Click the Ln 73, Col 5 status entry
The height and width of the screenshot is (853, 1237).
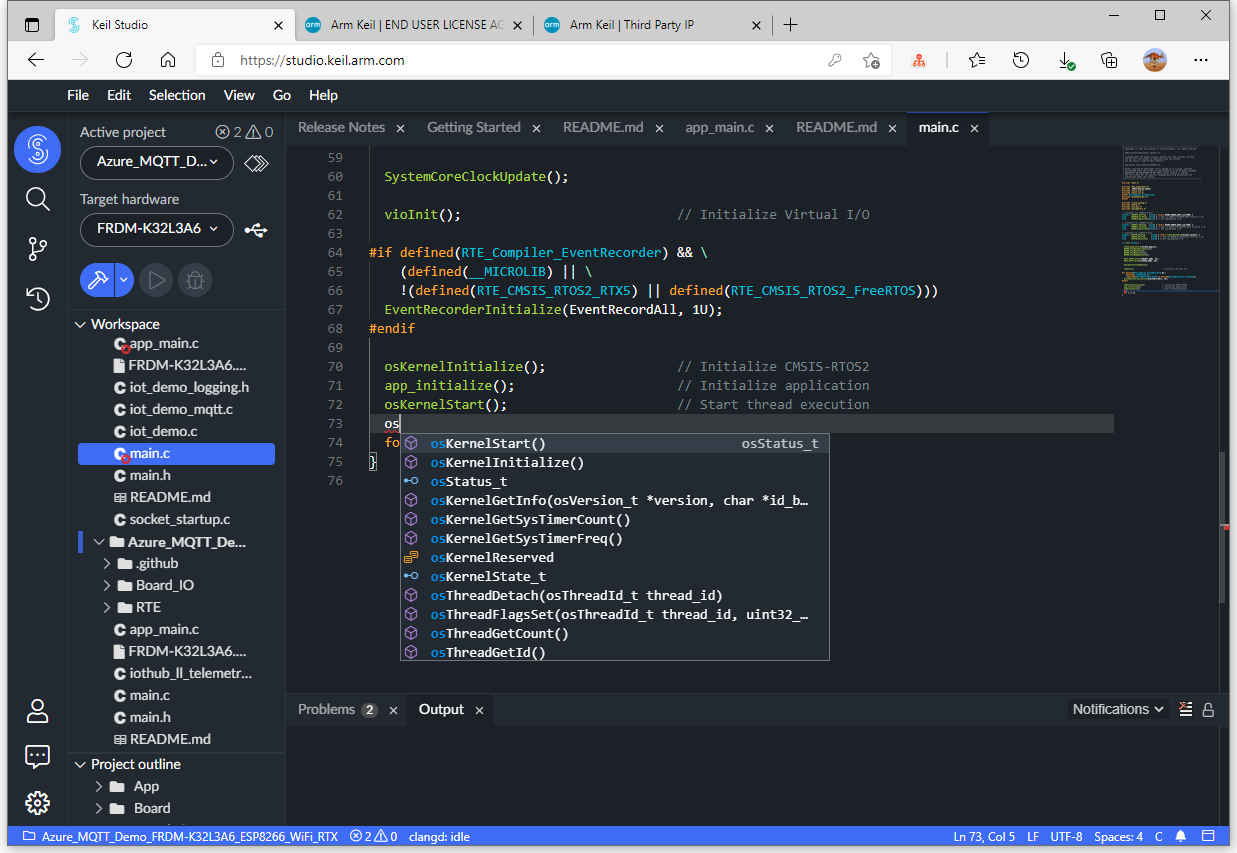(984, 836)
